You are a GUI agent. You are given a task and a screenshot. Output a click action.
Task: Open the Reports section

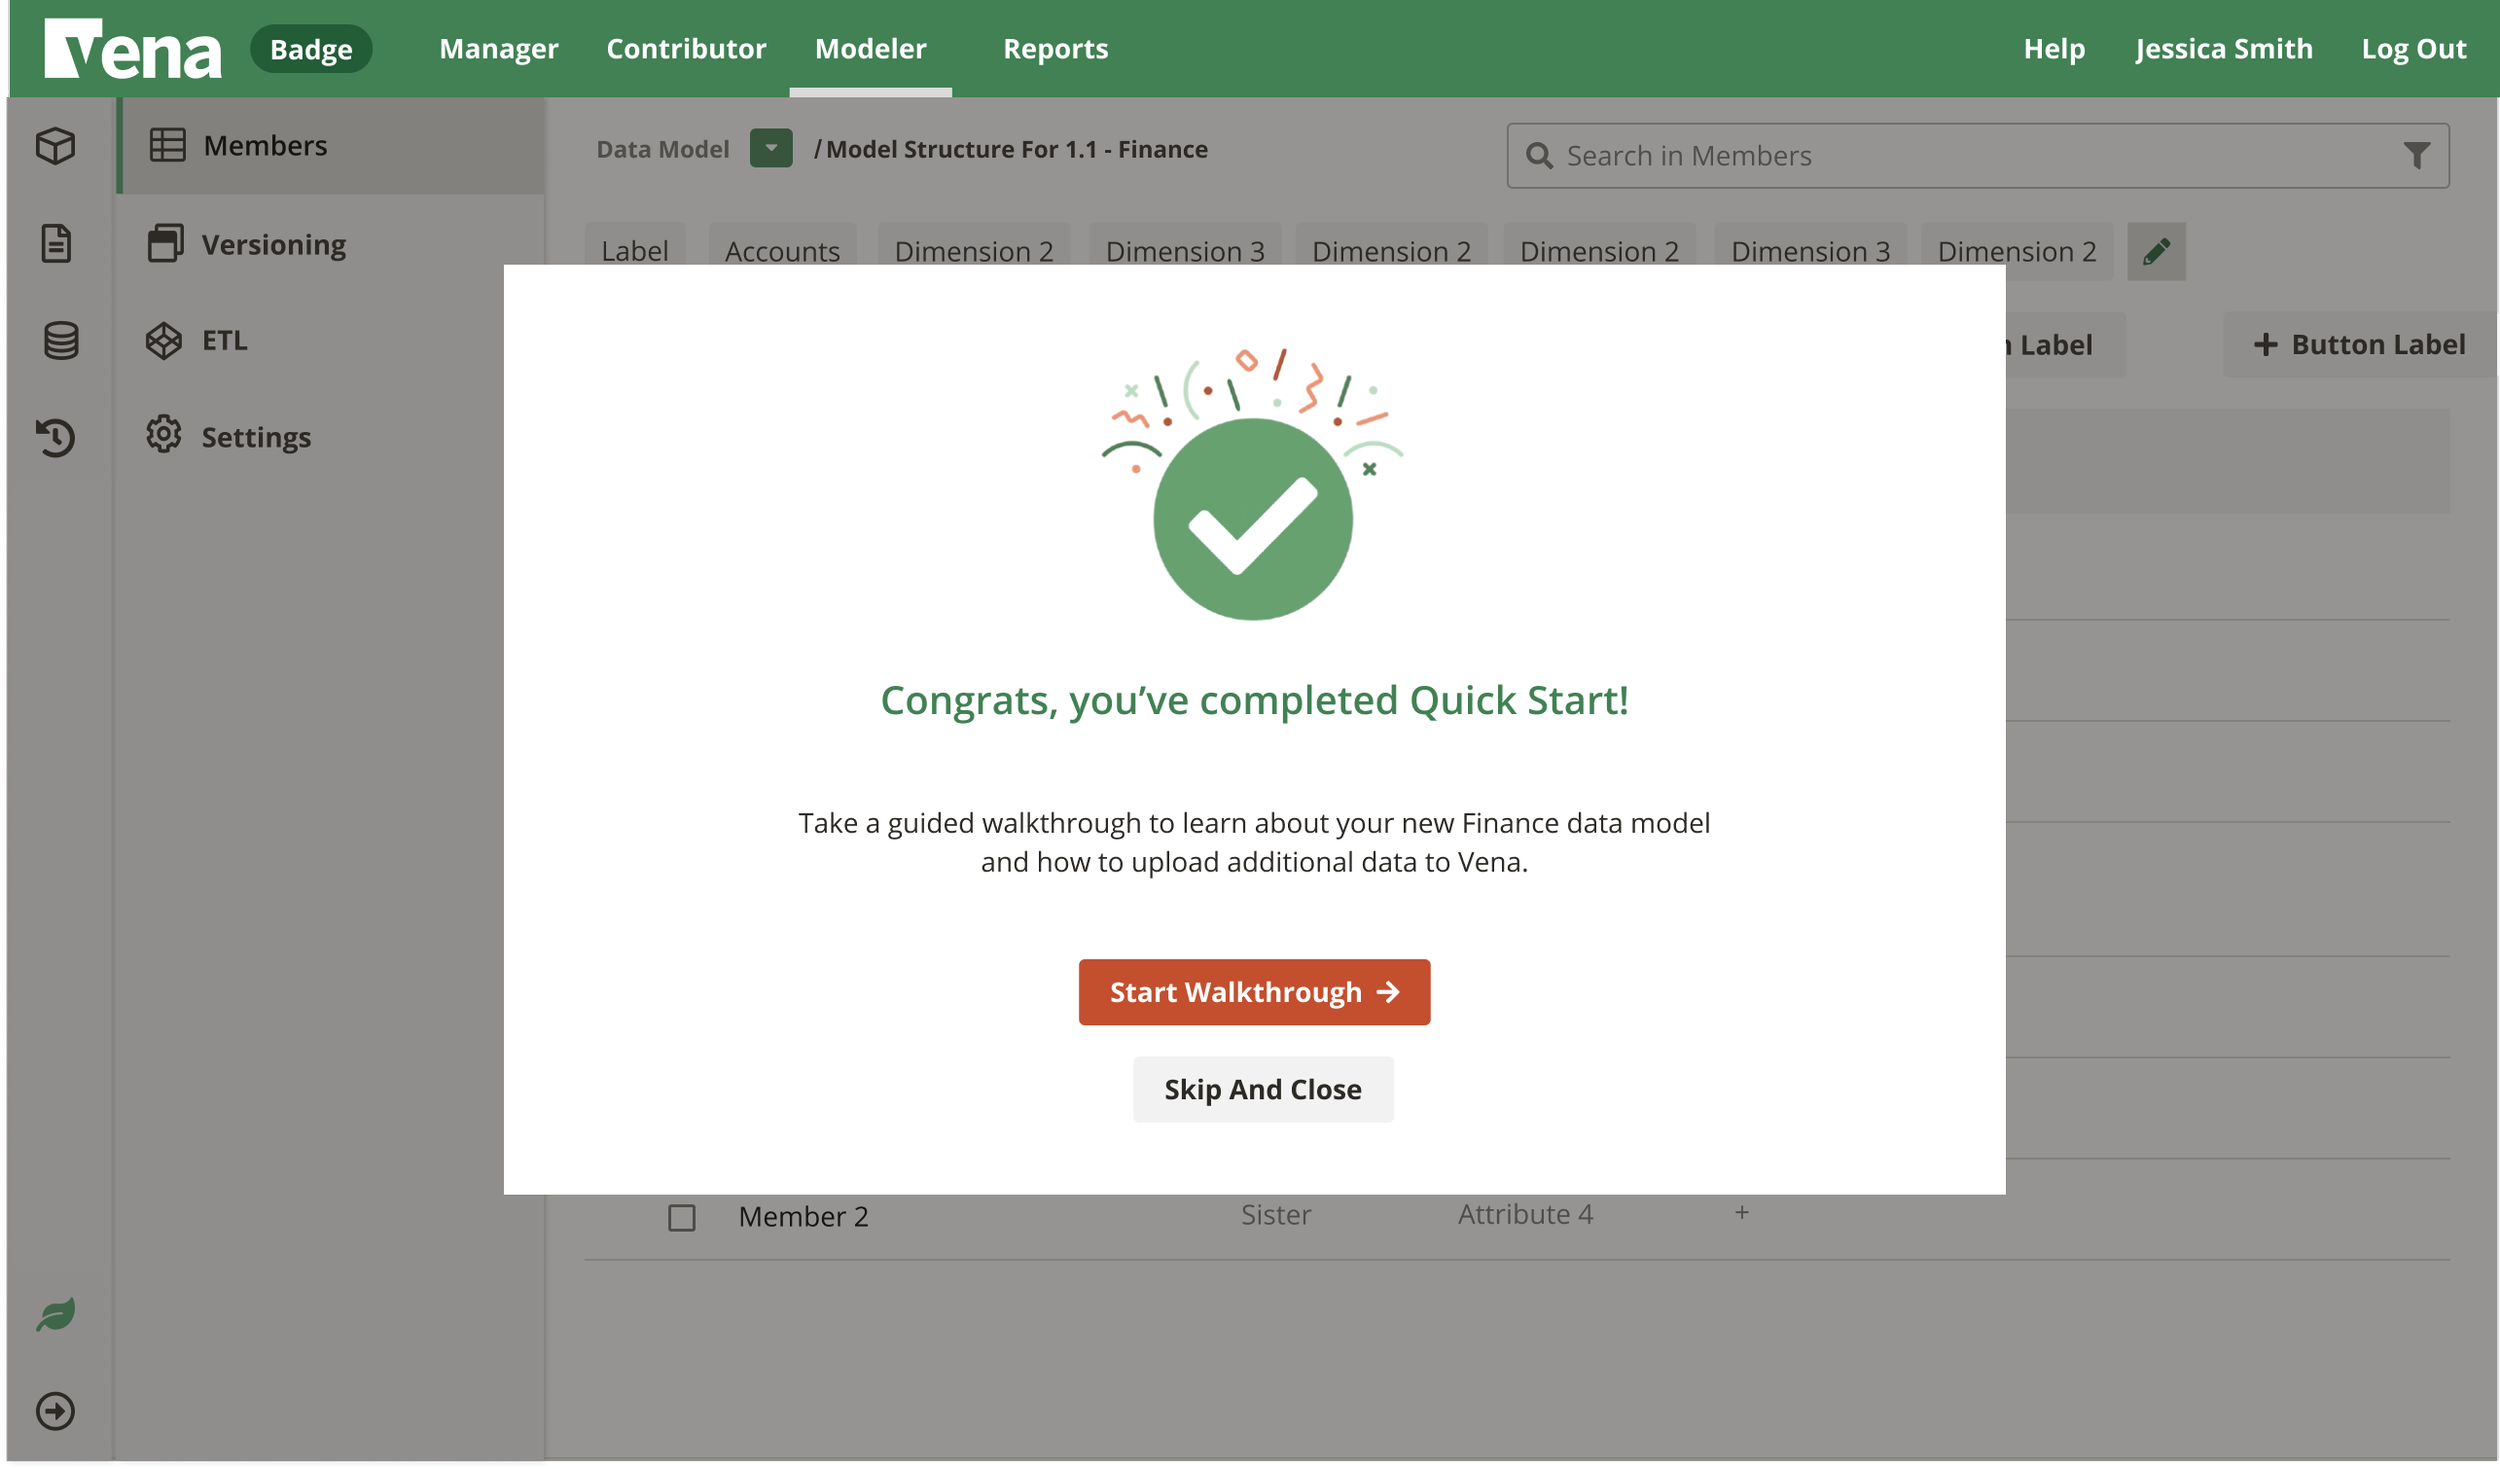point(1055,48)
